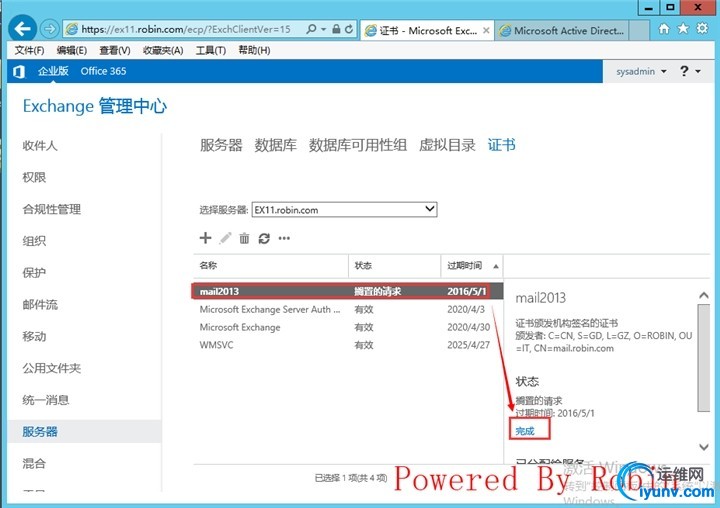Open the 数据库可用性组 sub-tab

[358, 145]
